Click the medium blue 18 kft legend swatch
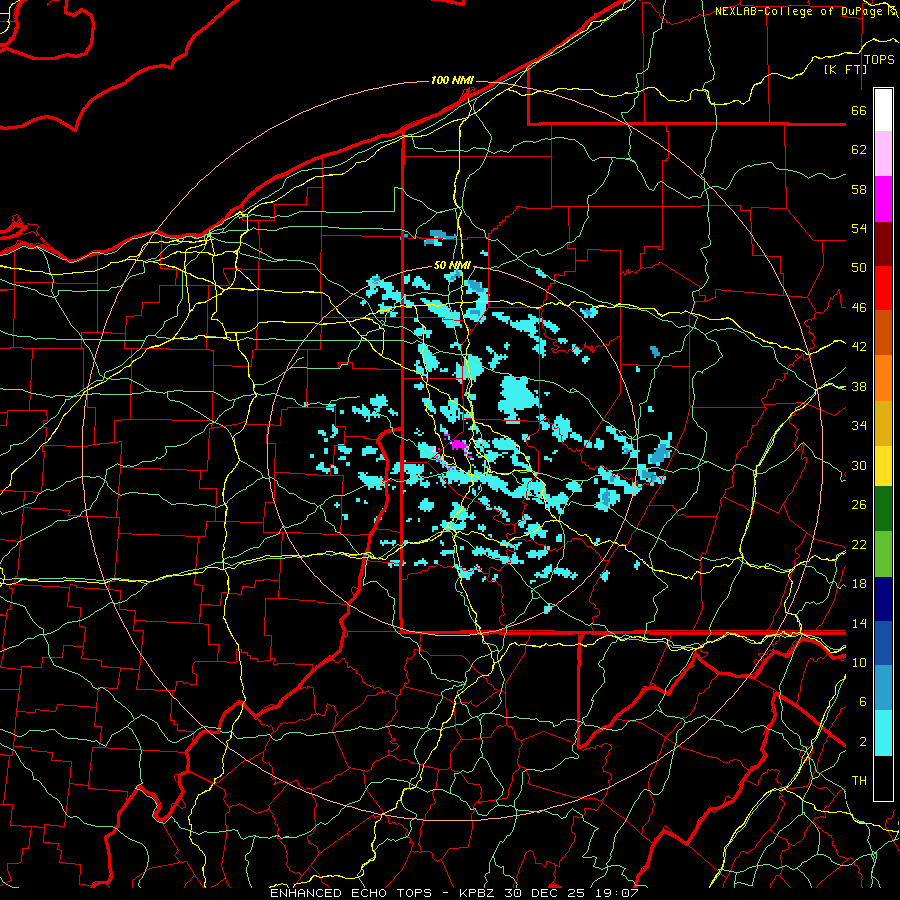This screenshot has width=900, height=900. click(x=883, y=644)
